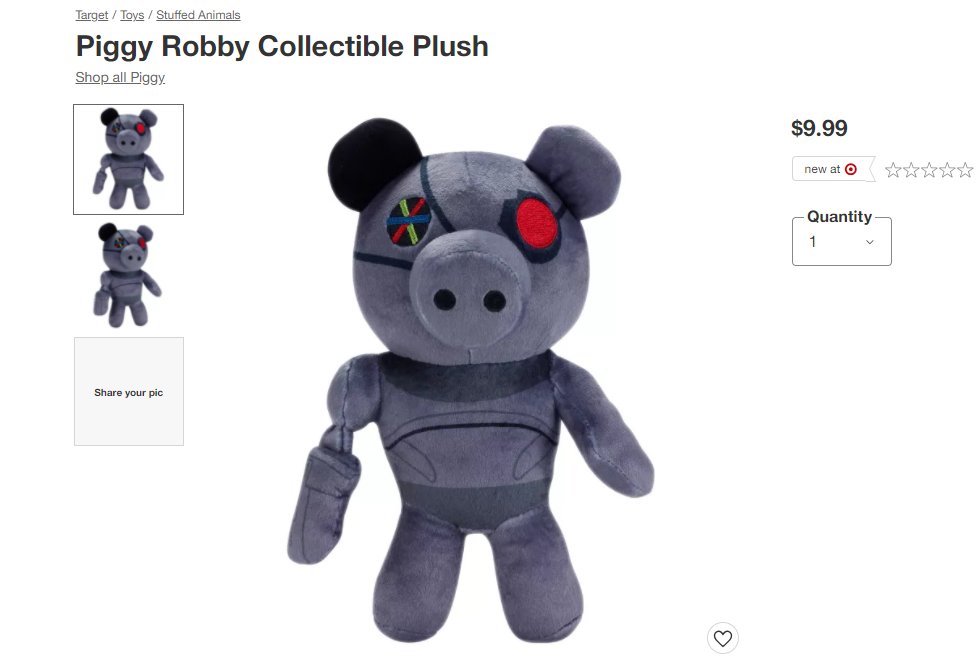Select the second rating star
The height and width of the screenshot is (664, 979).
911,170
